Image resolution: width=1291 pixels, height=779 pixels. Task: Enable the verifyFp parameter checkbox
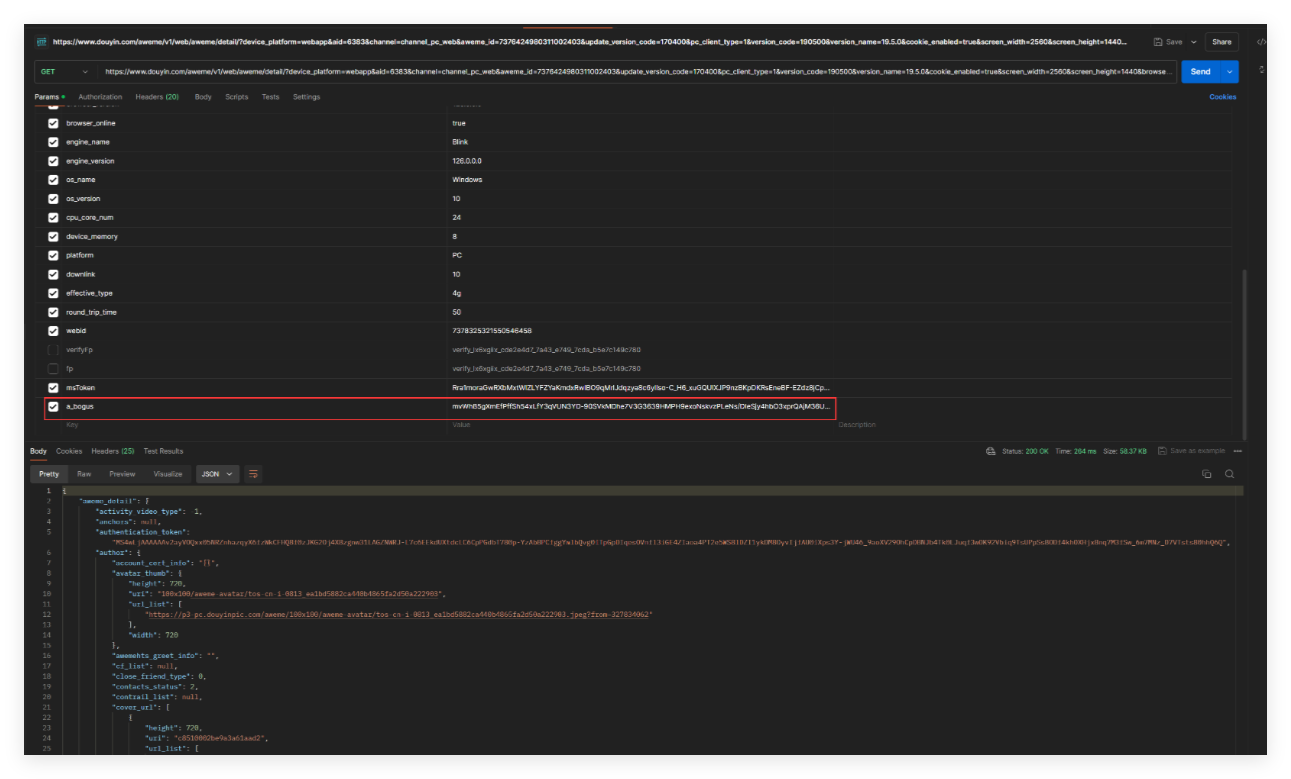tap(54, 350)
